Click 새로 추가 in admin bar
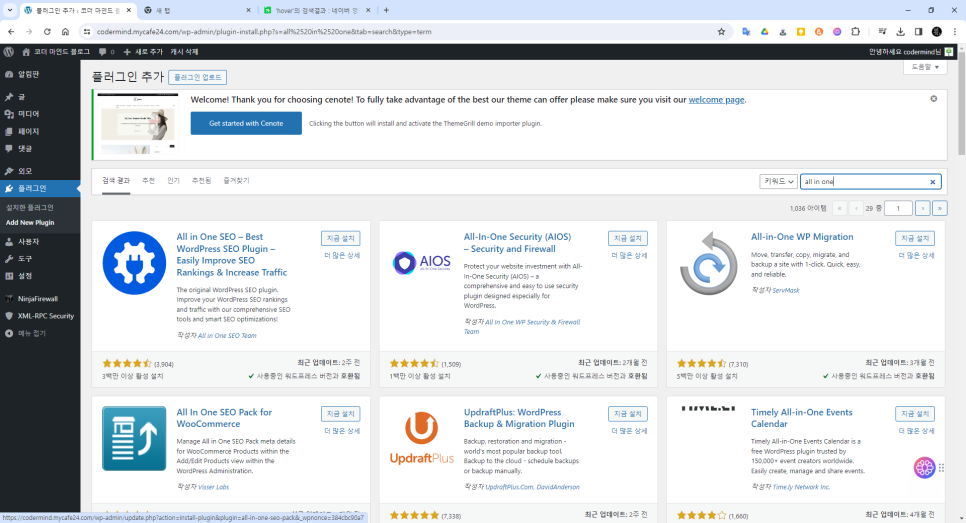The image size is (966, 523). click(143, 52)
